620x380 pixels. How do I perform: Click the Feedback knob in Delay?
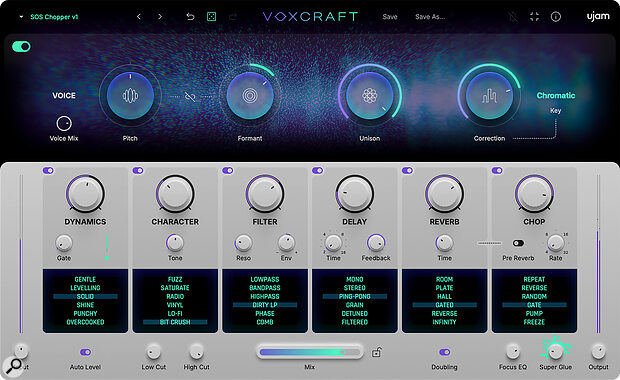pos(376,243)
